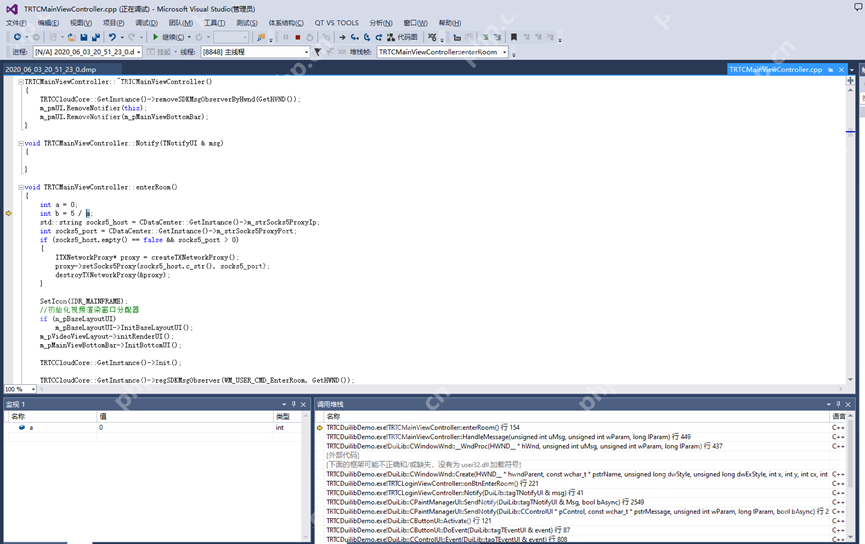This screenshot has height=544, width=865.
Task: Click the Show Next Statement arrow icon
Action: (x=342, y=37)
